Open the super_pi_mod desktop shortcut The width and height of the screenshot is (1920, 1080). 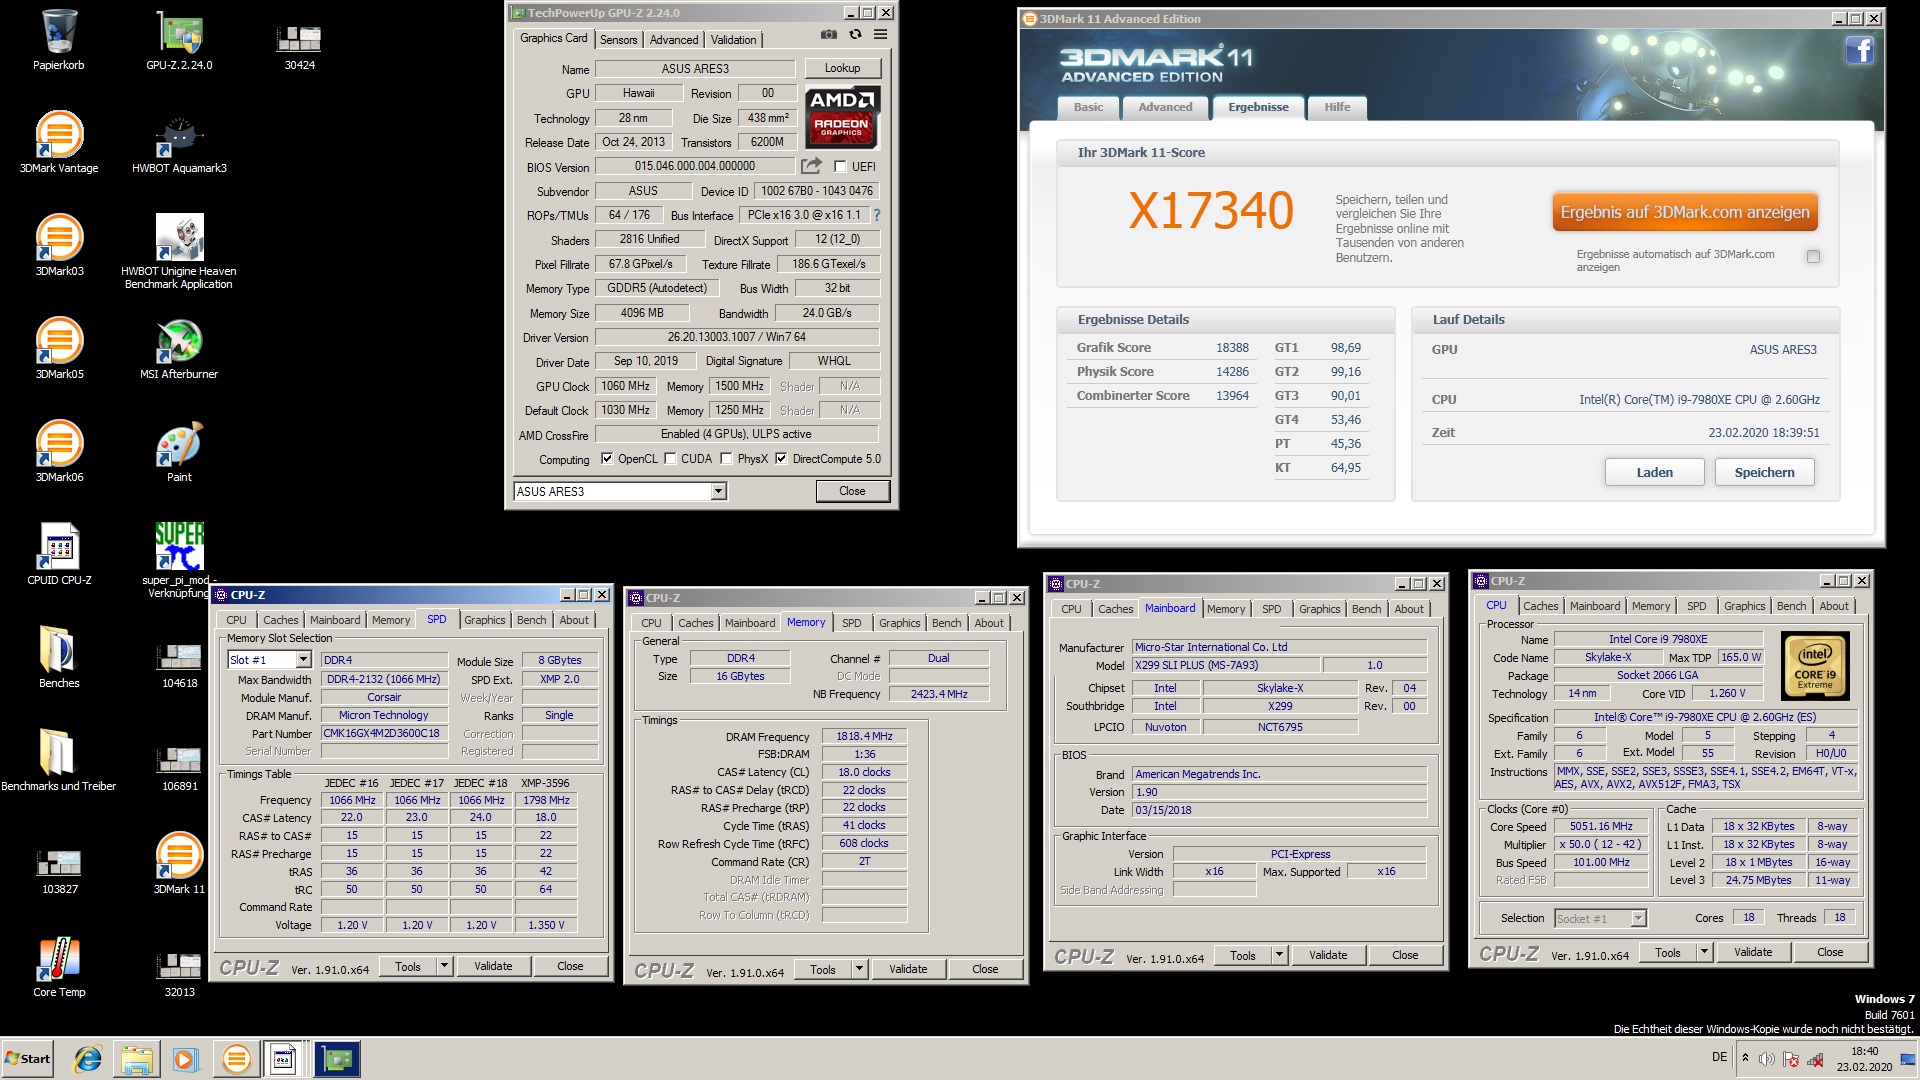click(x=179, y=558)
